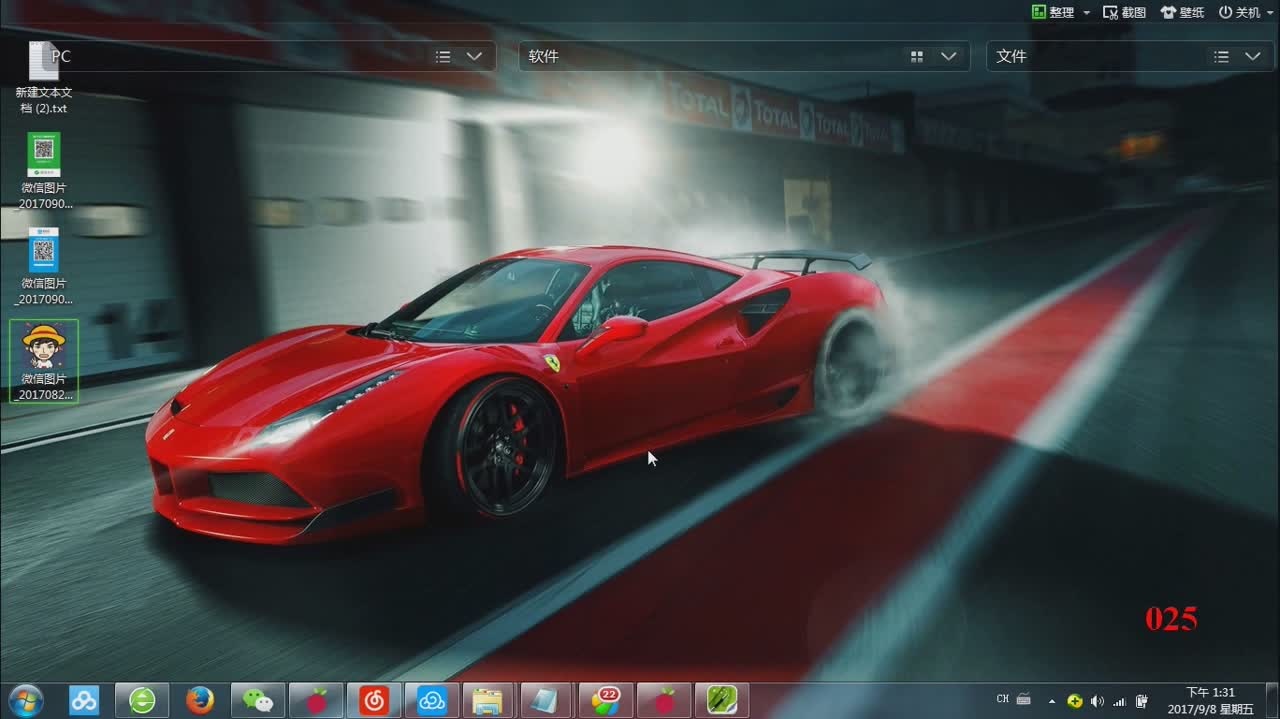1280x719 pixels.
Task: Open the Baidu cloud icon next to Start
Action: 84,700
